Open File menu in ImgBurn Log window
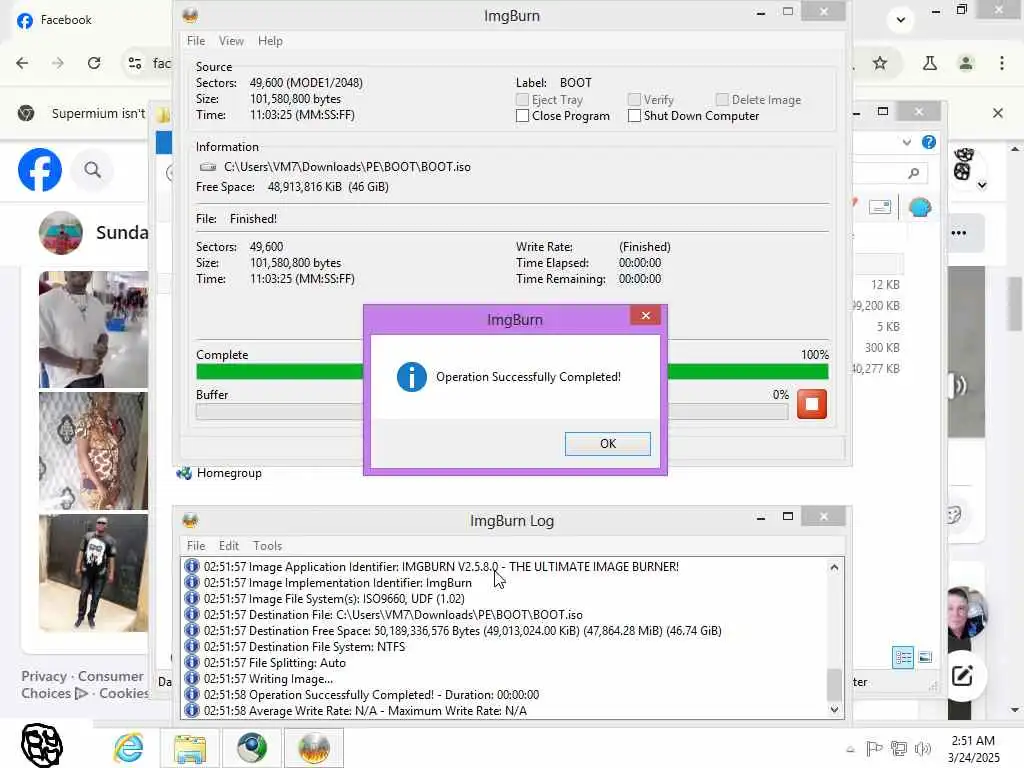This screenshot has height=768, width=1024. pos(196,545)
